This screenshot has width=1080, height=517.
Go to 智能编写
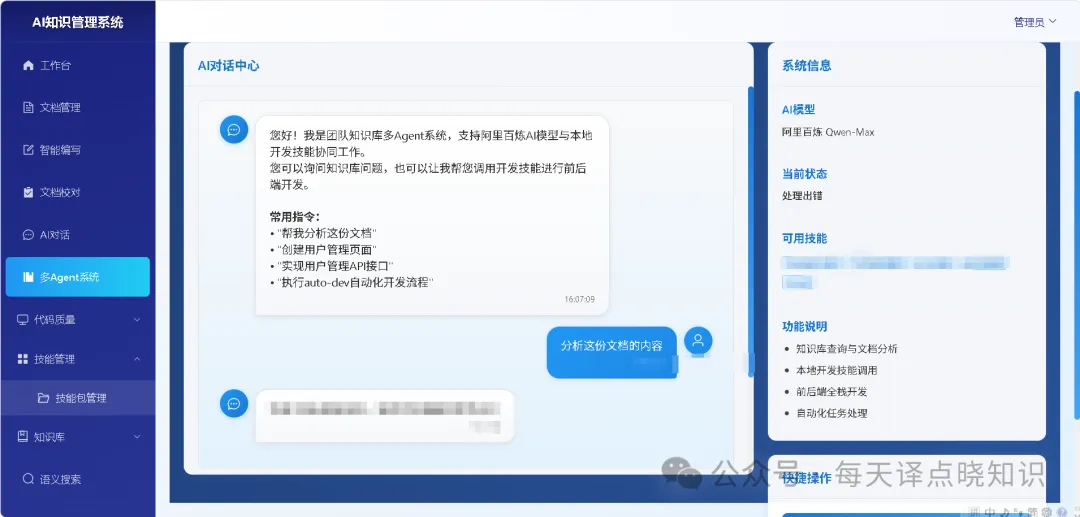[78, 149]
